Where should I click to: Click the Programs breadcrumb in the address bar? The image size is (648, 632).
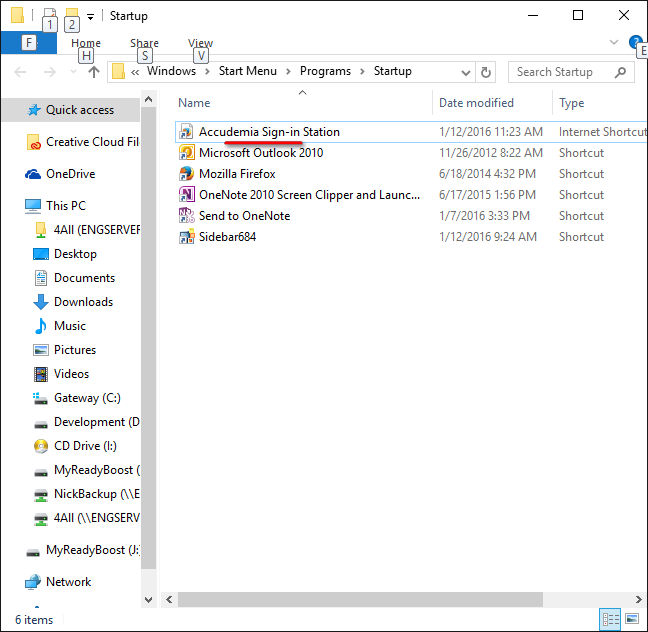(x=325, y=72)
